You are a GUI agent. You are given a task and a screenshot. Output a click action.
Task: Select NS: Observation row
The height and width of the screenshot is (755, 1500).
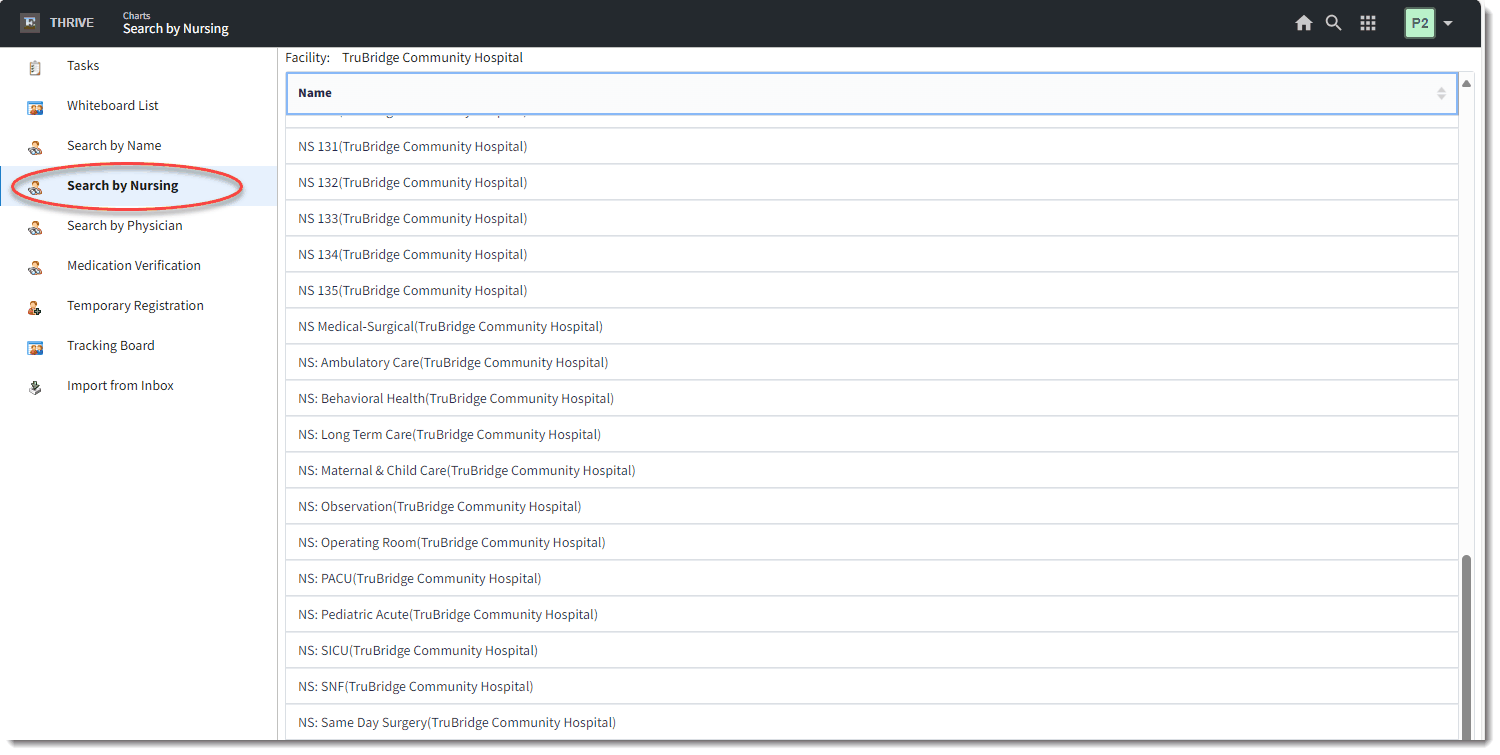[872, 506]
